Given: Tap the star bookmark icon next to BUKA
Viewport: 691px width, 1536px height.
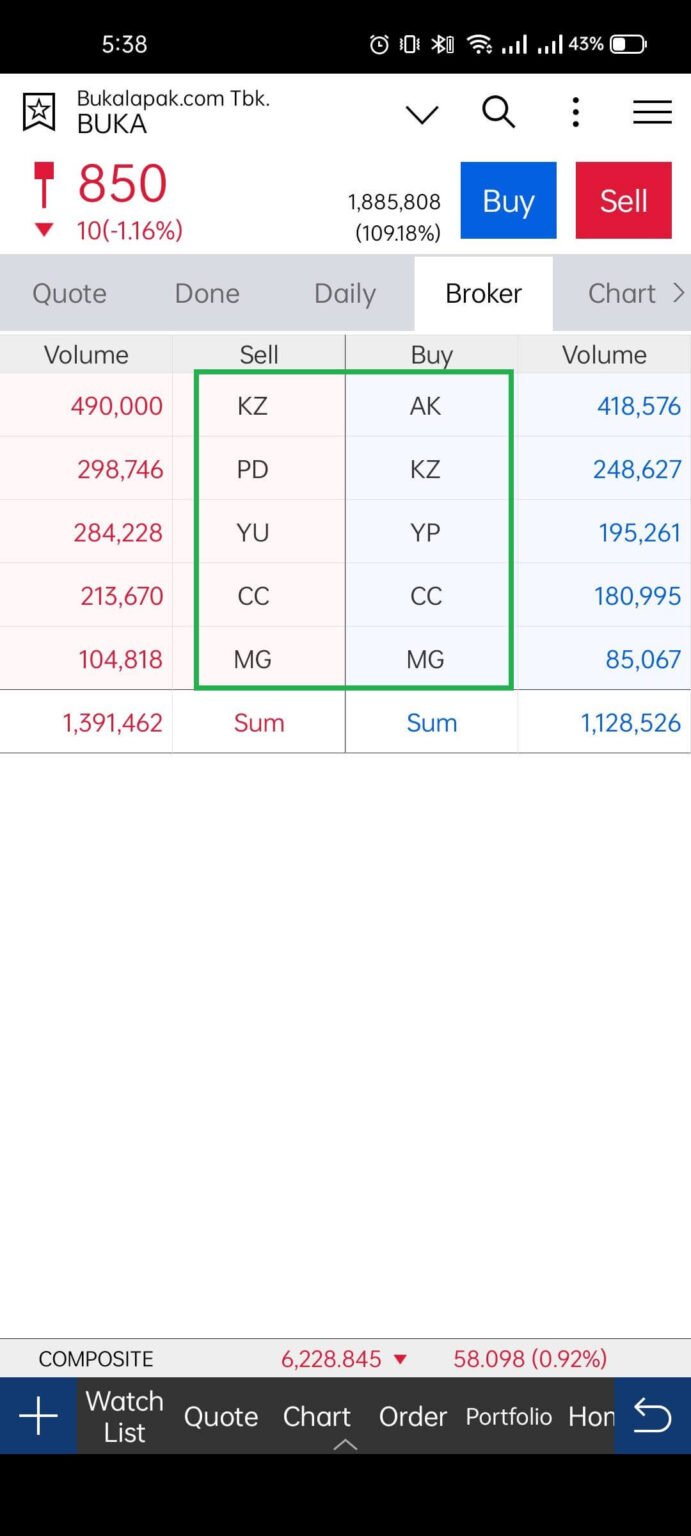Looking at the screenshot, I should tap(37, 112).
